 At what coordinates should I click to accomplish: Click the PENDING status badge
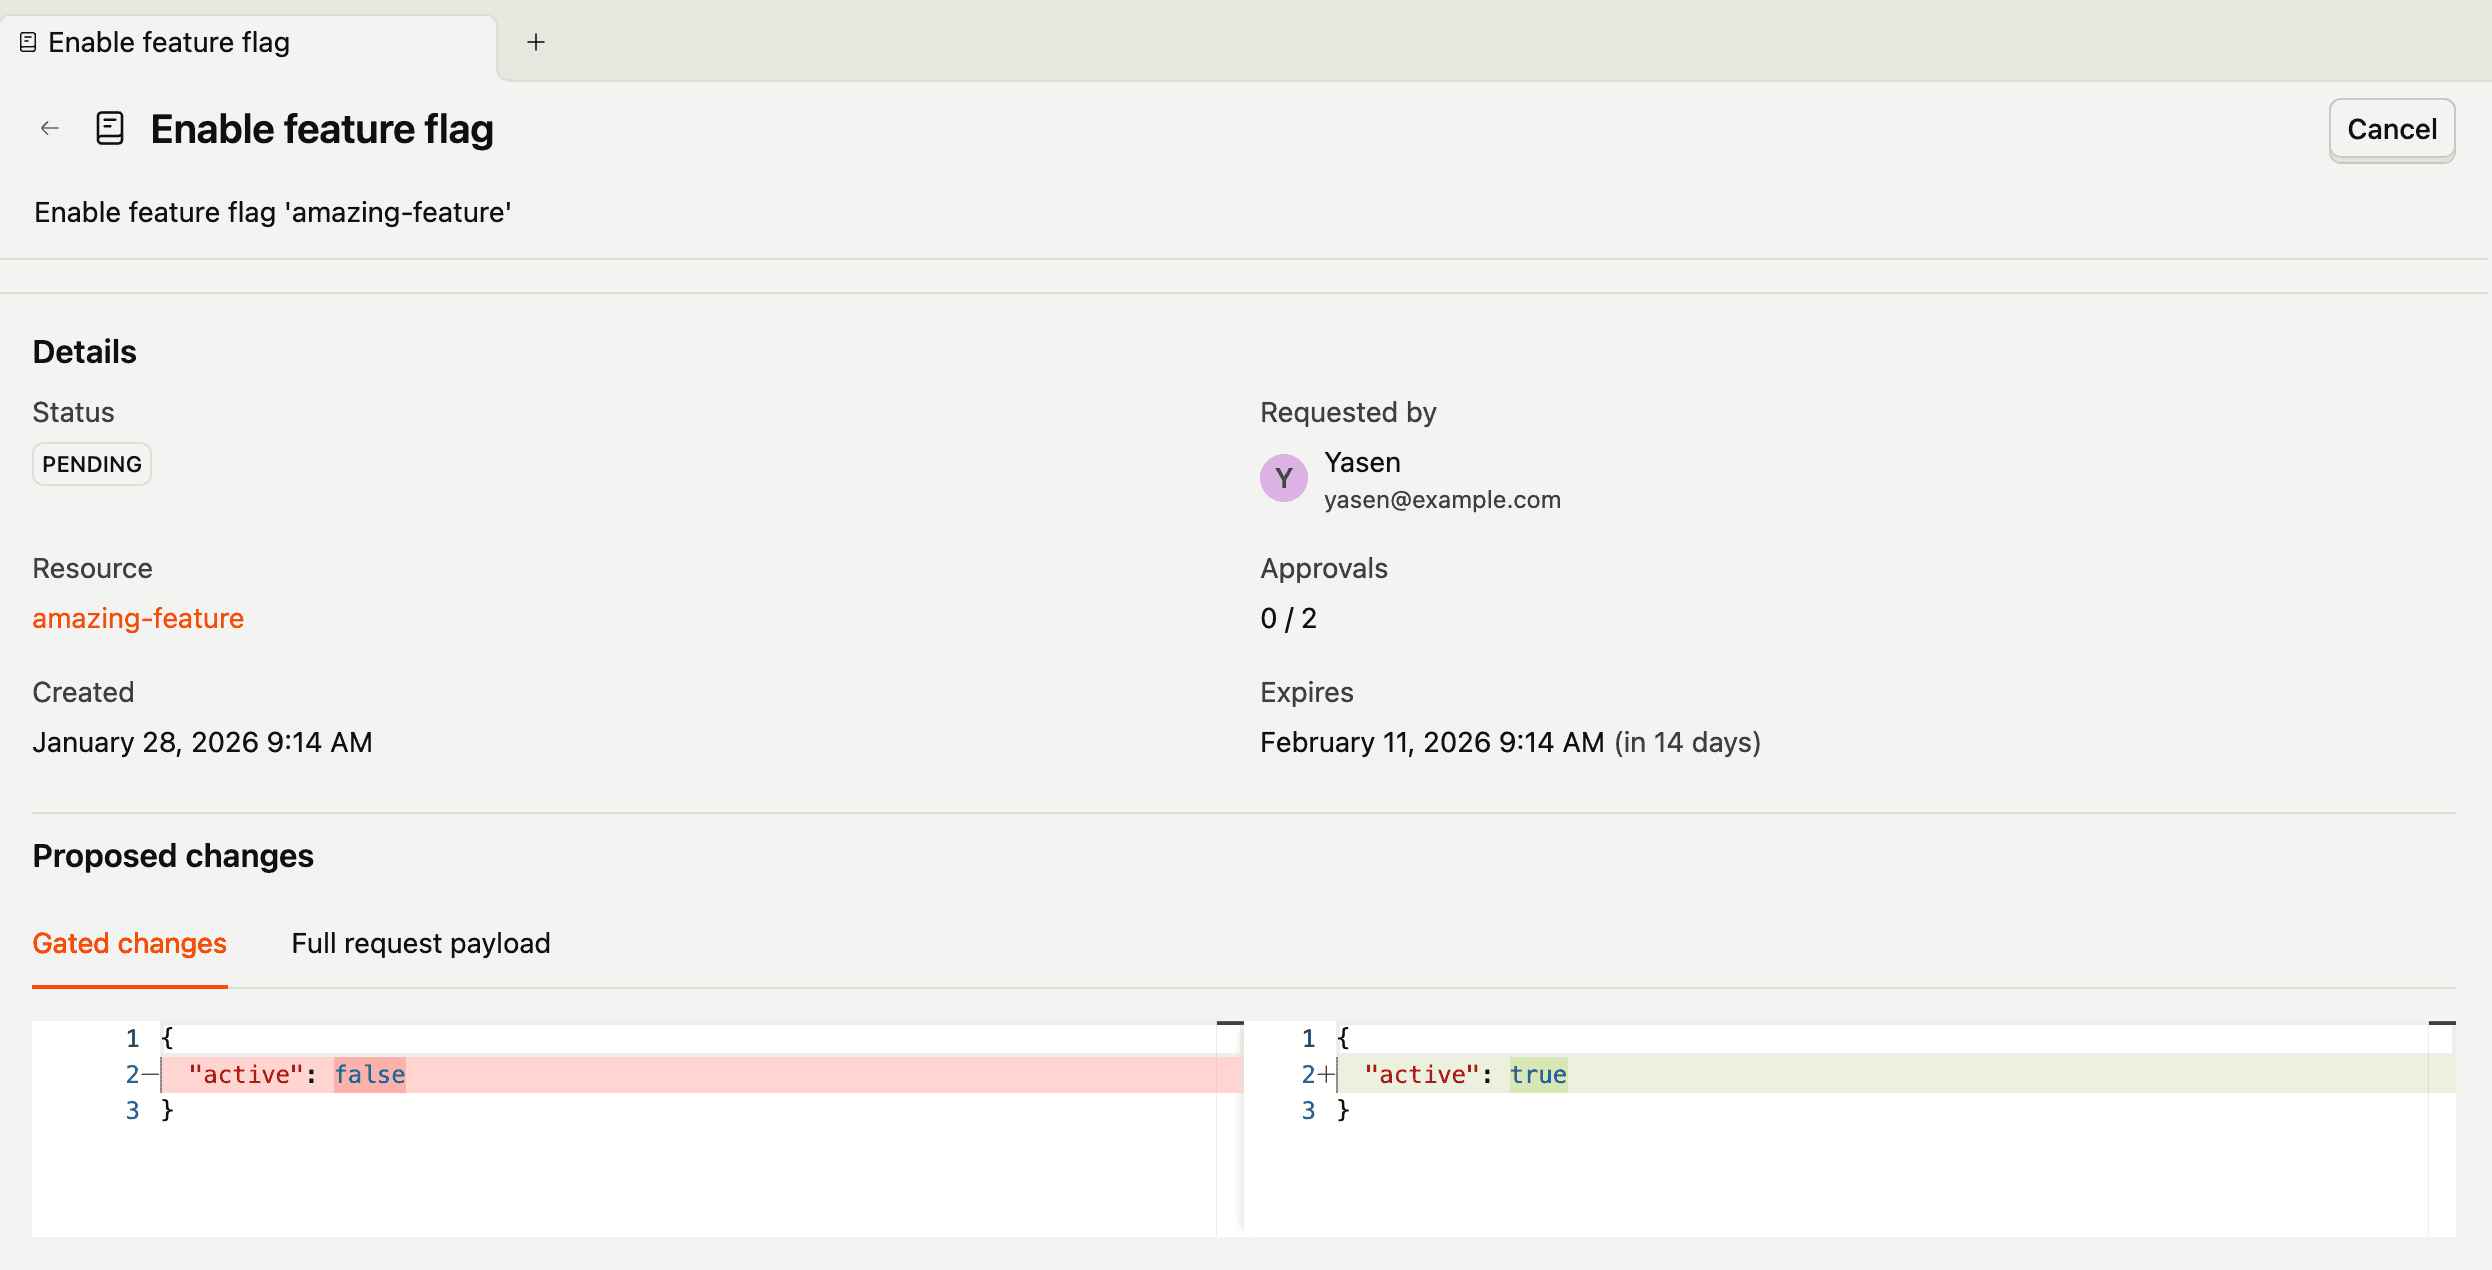click(91, 463)
